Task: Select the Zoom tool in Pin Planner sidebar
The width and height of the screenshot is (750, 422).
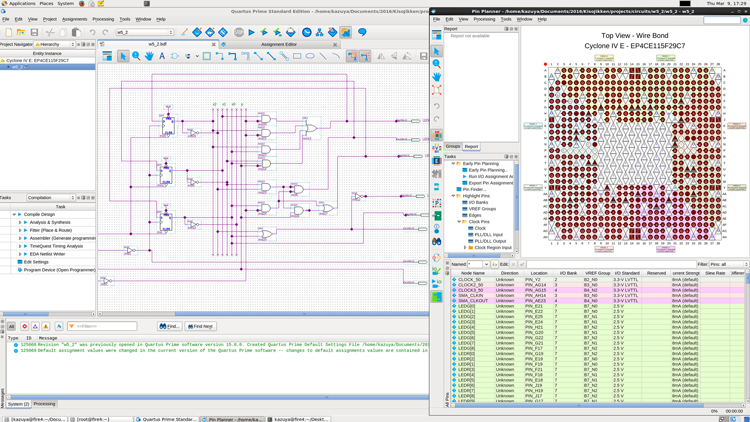Action: 436,64
